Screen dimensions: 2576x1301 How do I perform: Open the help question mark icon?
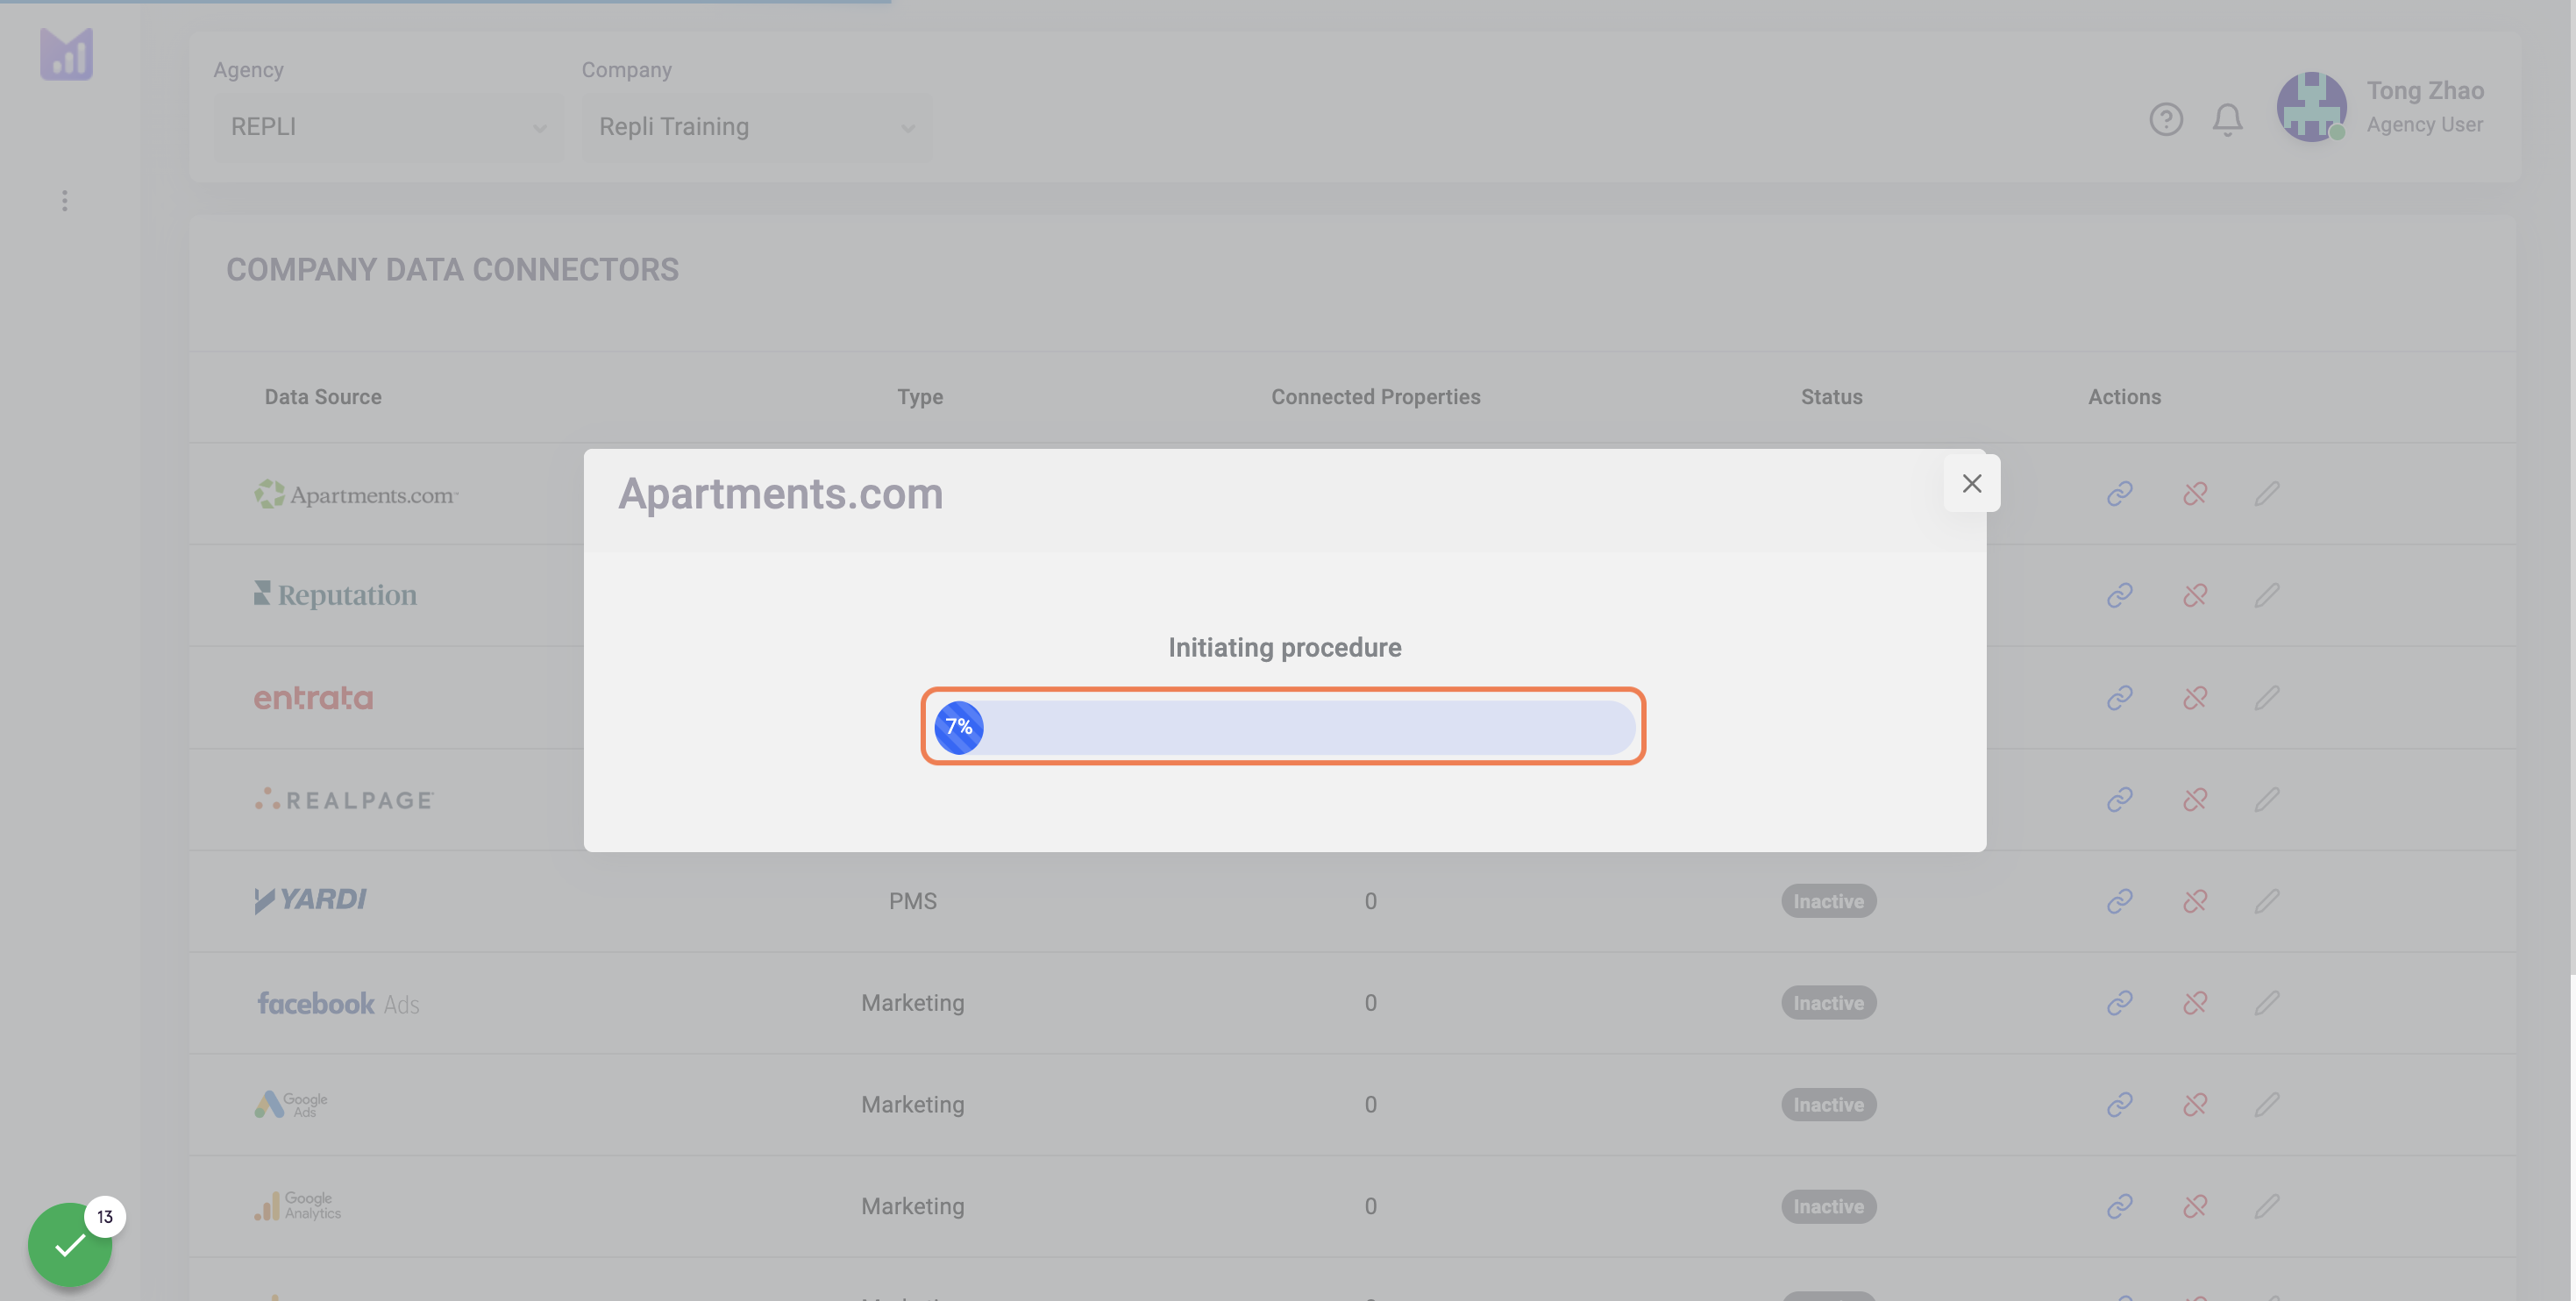(x=2166, y=119)
